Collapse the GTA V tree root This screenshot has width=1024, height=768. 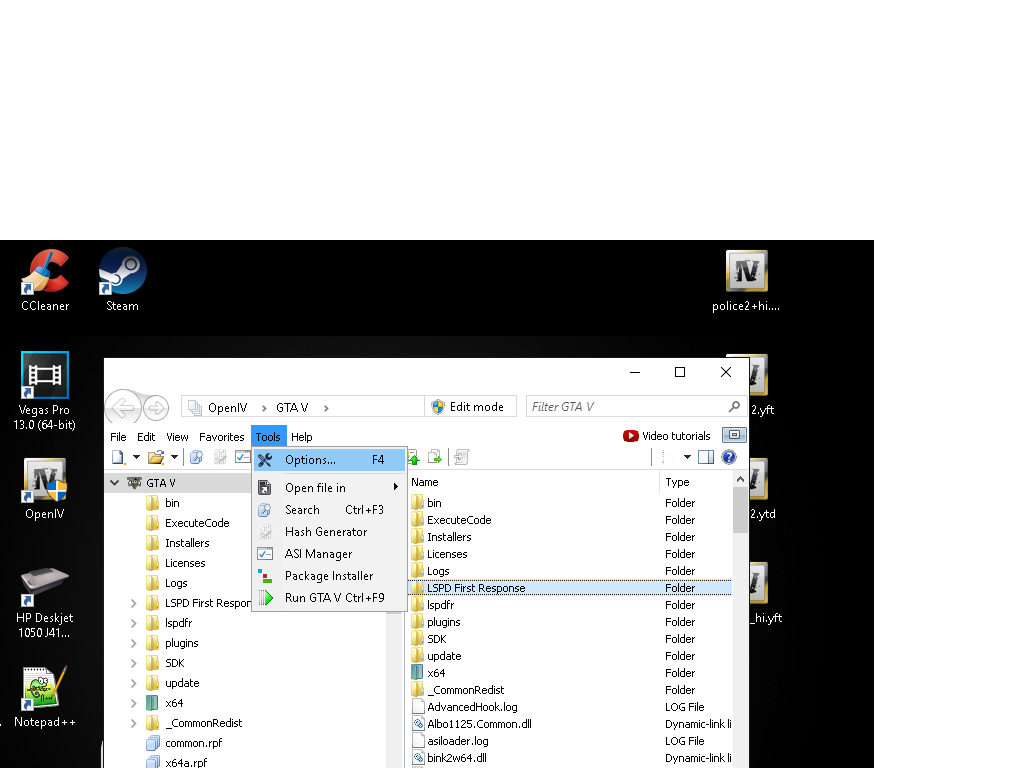click(114, 483)
